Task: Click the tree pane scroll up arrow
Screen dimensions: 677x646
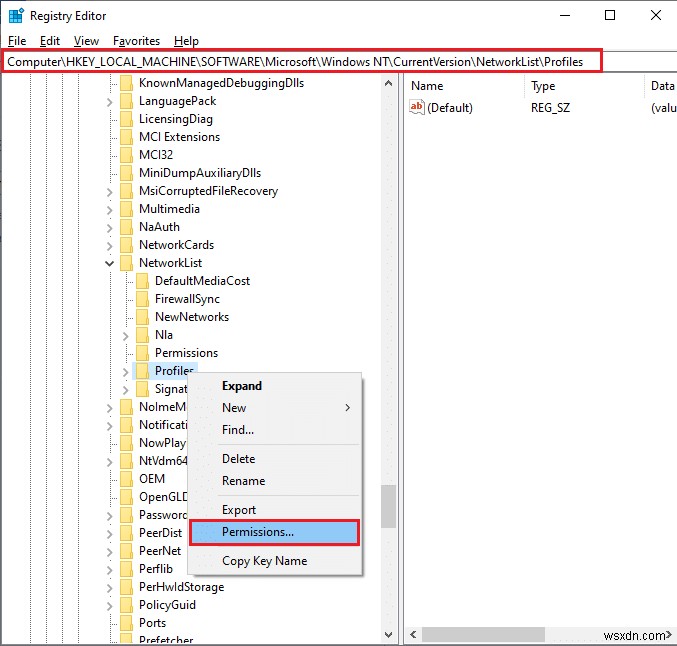Action: point(388,83)
